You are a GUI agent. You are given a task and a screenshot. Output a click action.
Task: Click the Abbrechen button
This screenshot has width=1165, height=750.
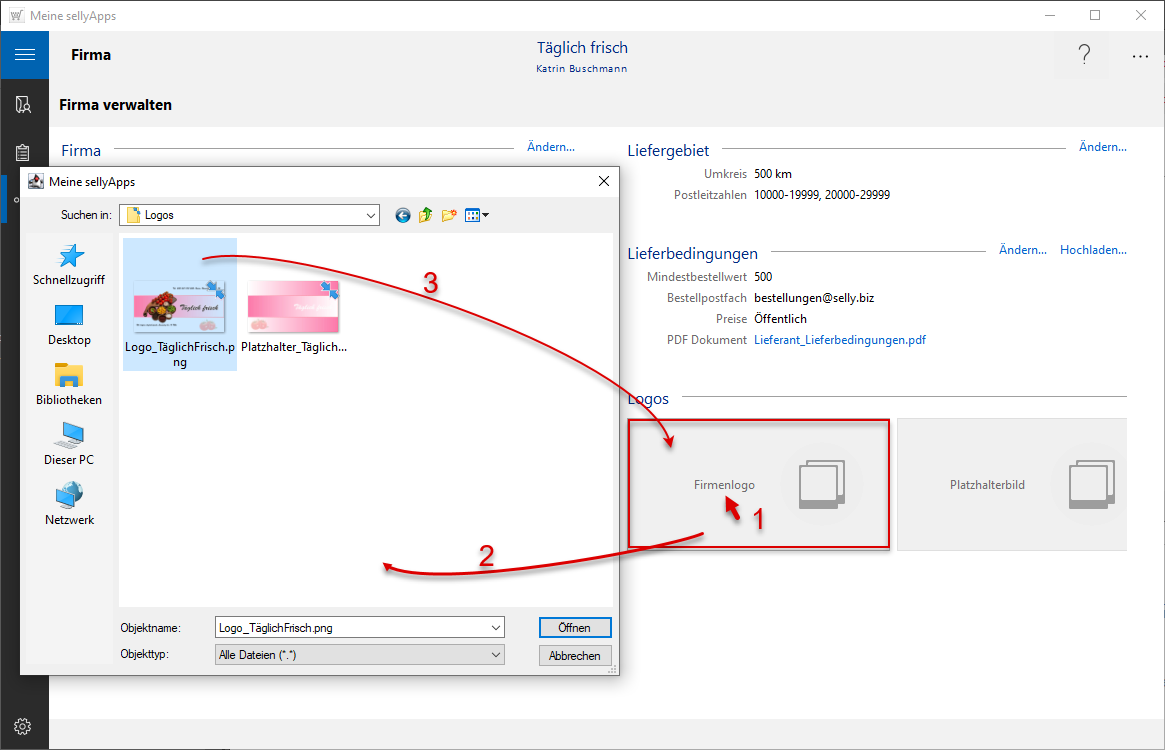click(x=575, y=656)
